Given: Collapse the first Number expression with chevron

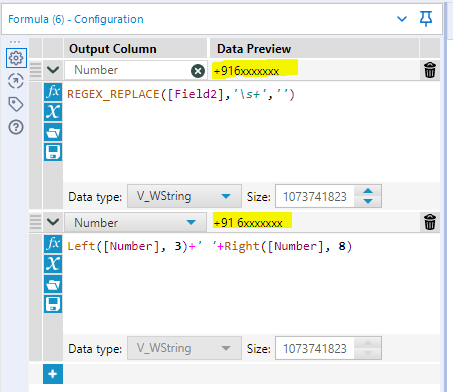Looking at the screenshot, I should coord(53,70).
